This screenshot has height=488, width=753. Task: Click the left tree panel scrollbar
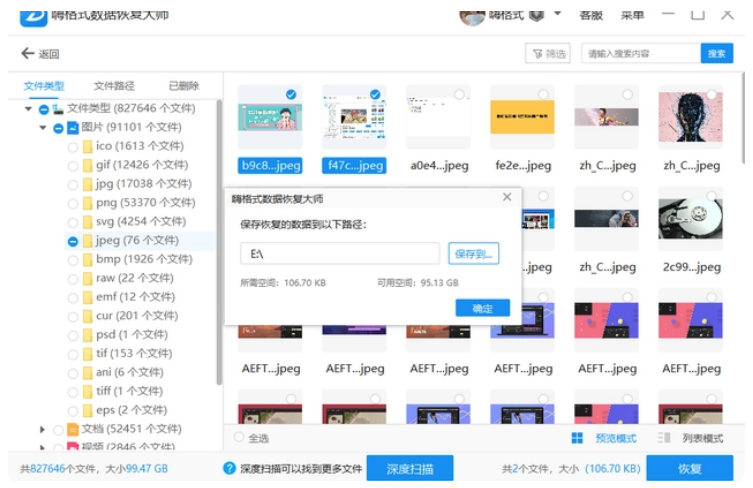219,243
